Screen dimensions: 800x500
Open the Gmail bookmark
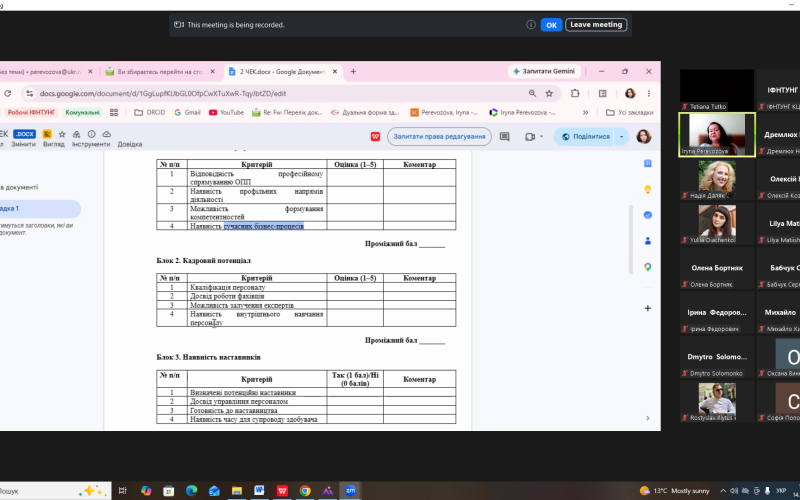[x=187, y=112]
